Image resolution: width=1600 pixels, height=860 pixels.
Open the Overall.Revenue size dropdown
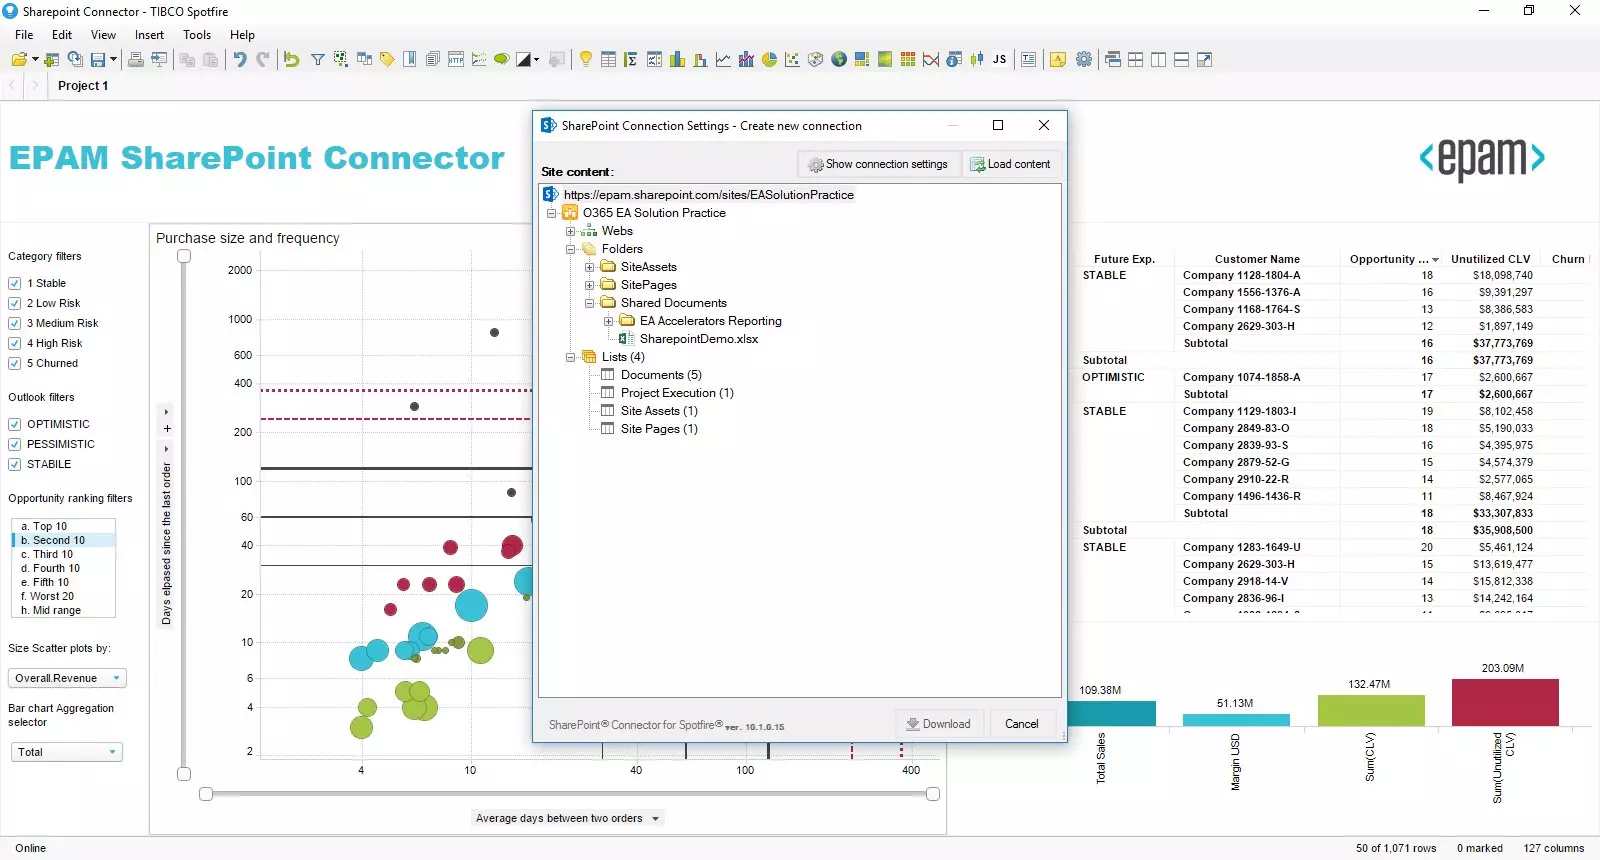tap(67, 678)
